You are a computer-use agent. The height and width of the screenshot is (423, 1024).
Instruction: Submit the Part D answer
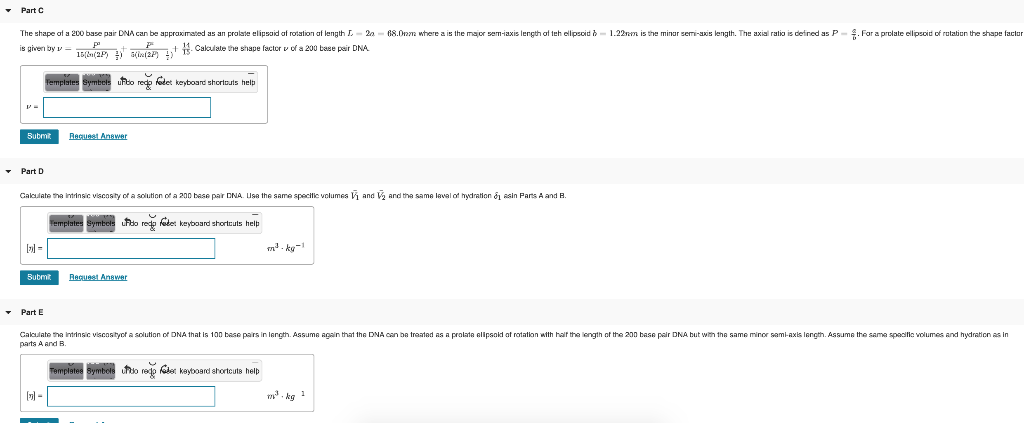click(39, 277)
